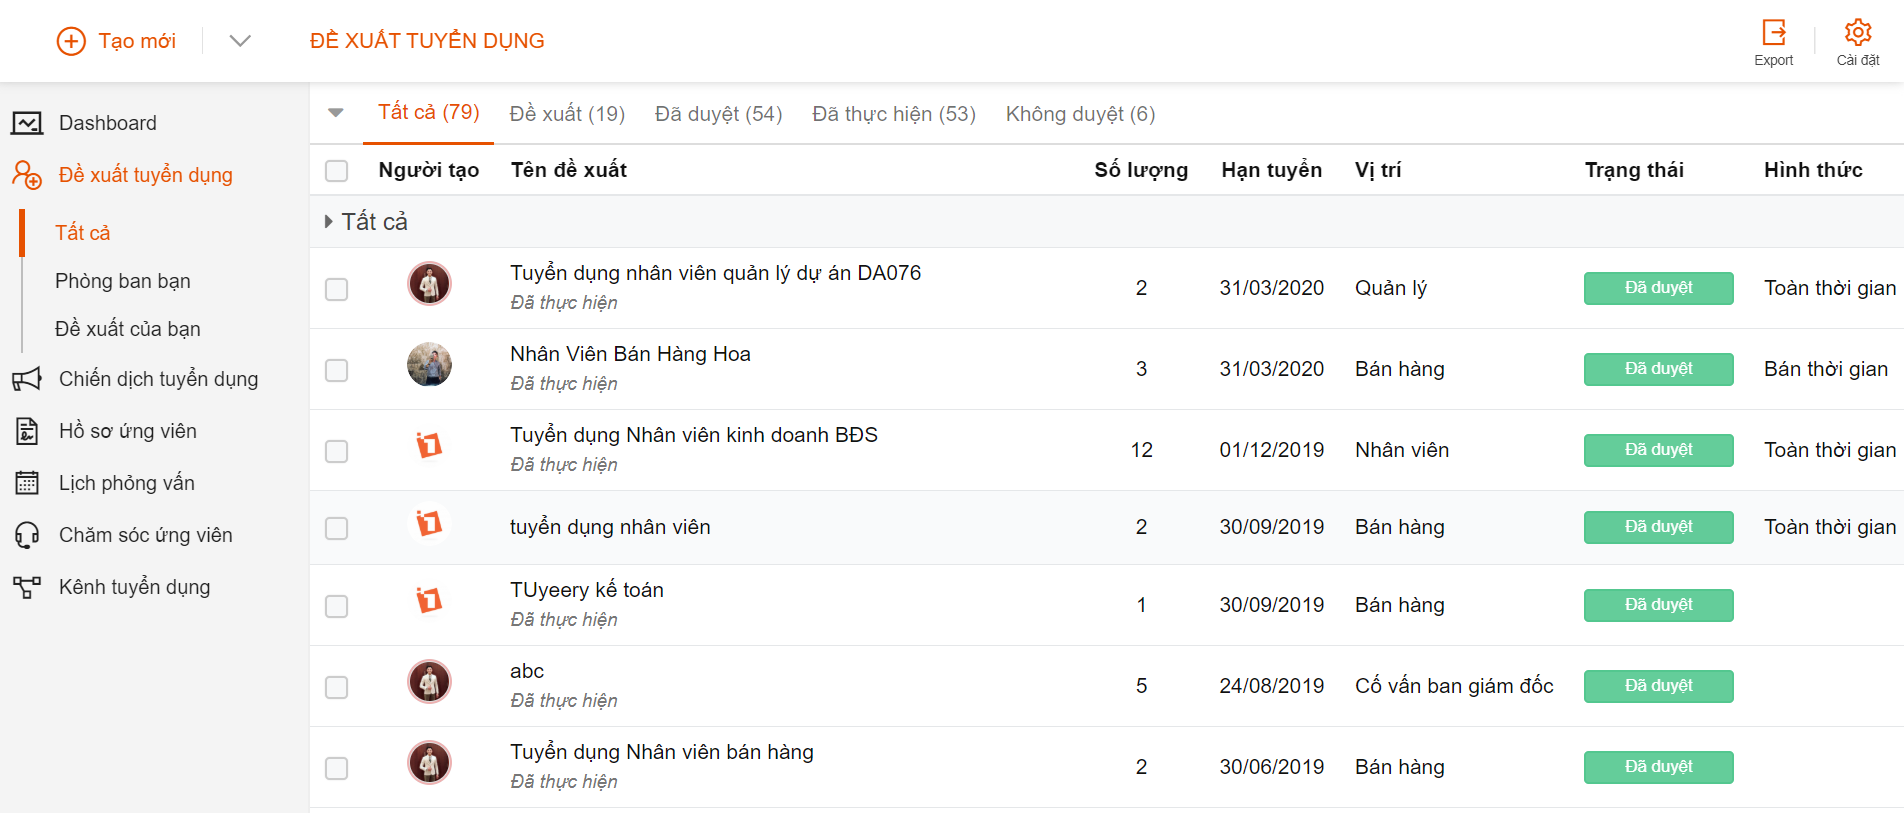Check the box for TUyeery kế toán row

point(337,606)
